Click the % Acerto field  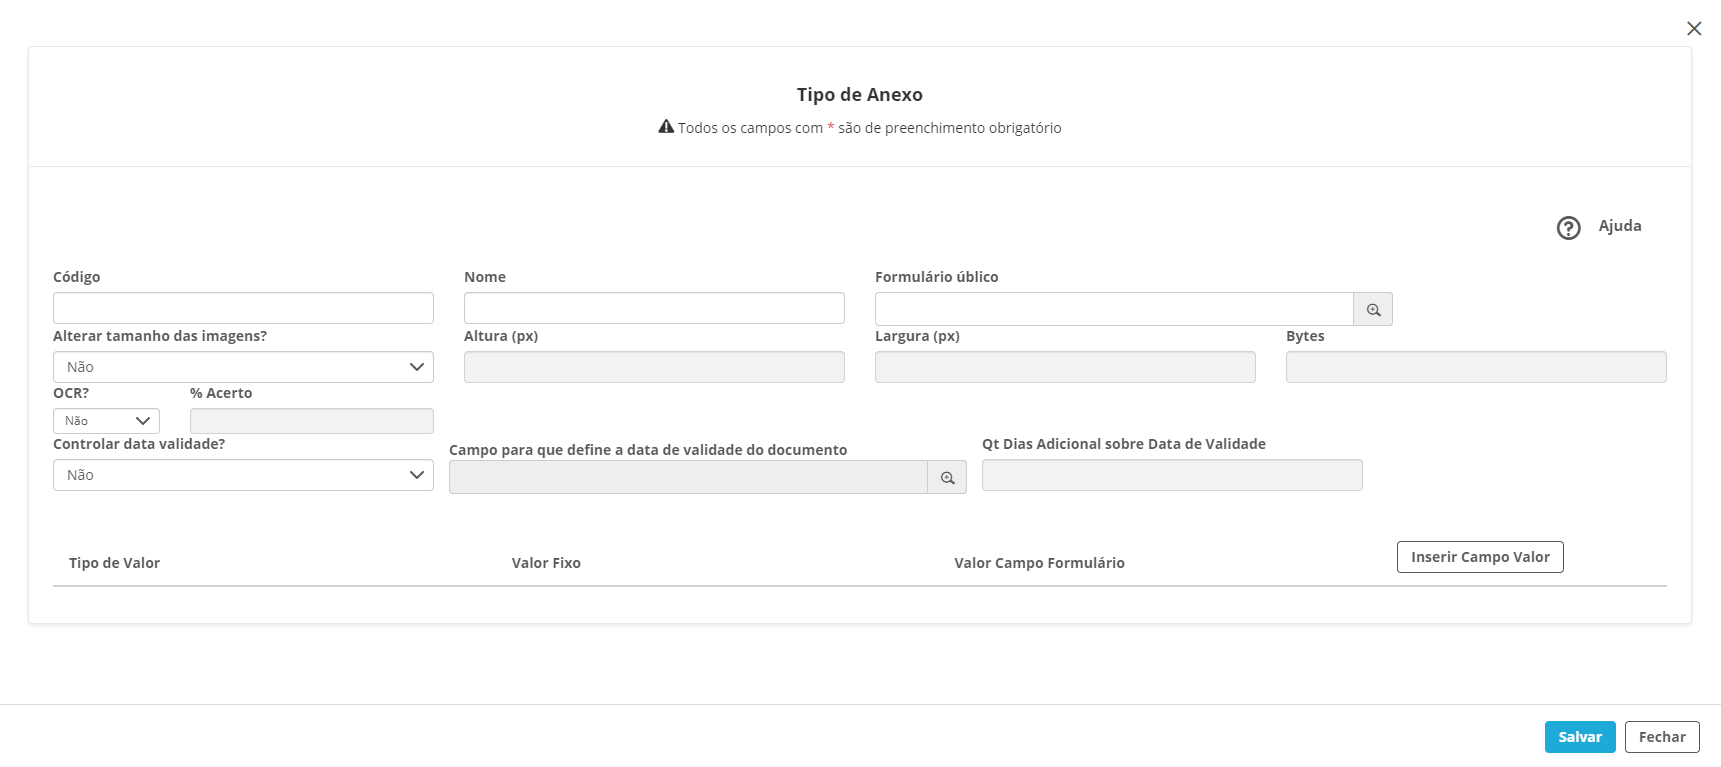pos(311,421)
